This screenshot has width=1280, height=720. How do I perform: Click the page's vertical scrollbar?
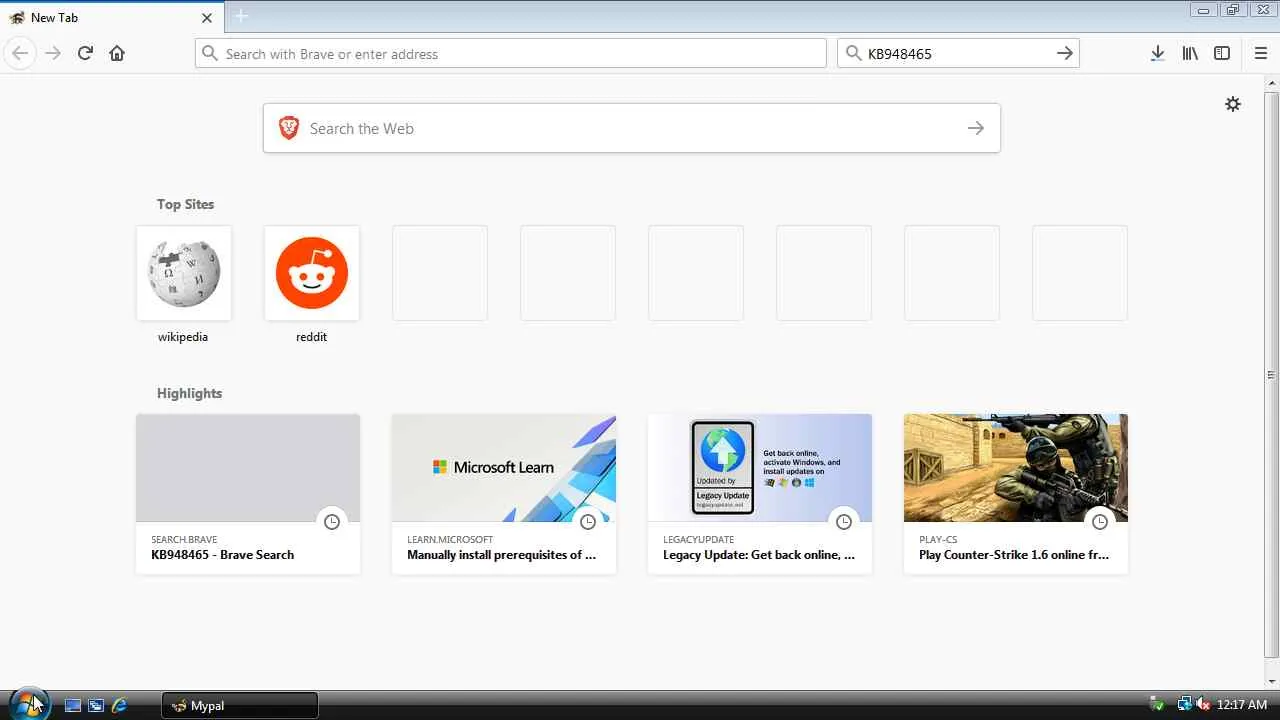click(x=1271, y=374)
